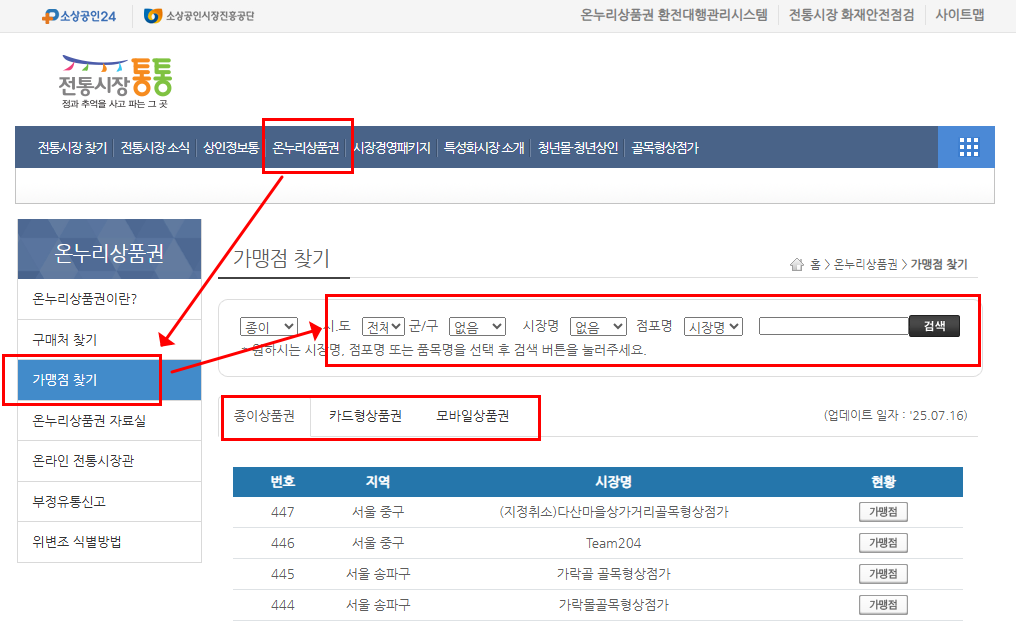Image resolution: width=1016 pixels, height=623 pixels.
Task: Open 청년몰·청년상인 navigation menu
Action: click(578, 148)
